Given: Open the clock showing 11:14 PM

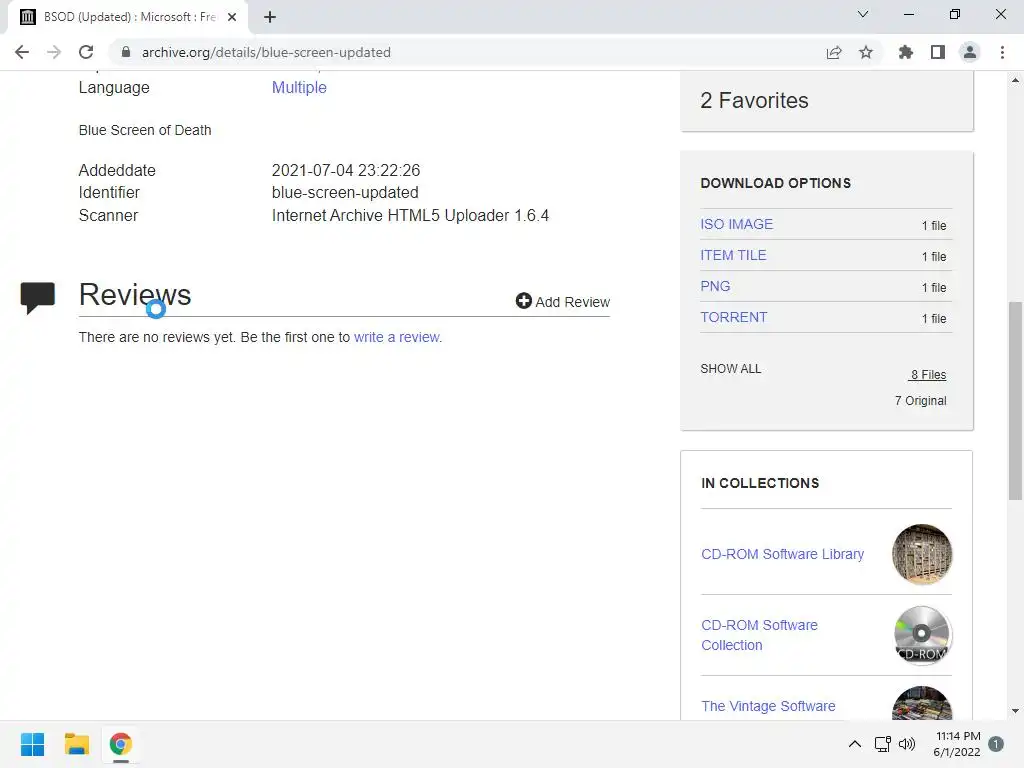Looking at the screenshot, I should click(957, 744).
